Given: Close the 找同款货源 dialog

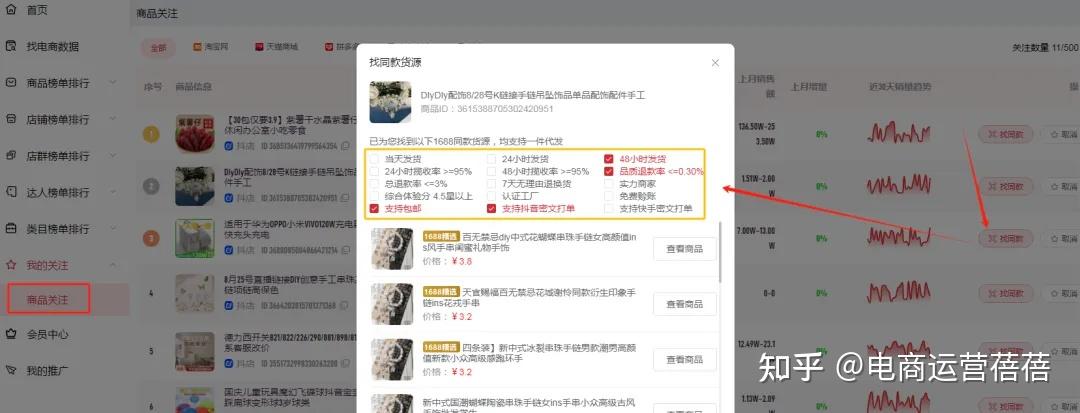Looking at the screenshot, I should point(715,63).
